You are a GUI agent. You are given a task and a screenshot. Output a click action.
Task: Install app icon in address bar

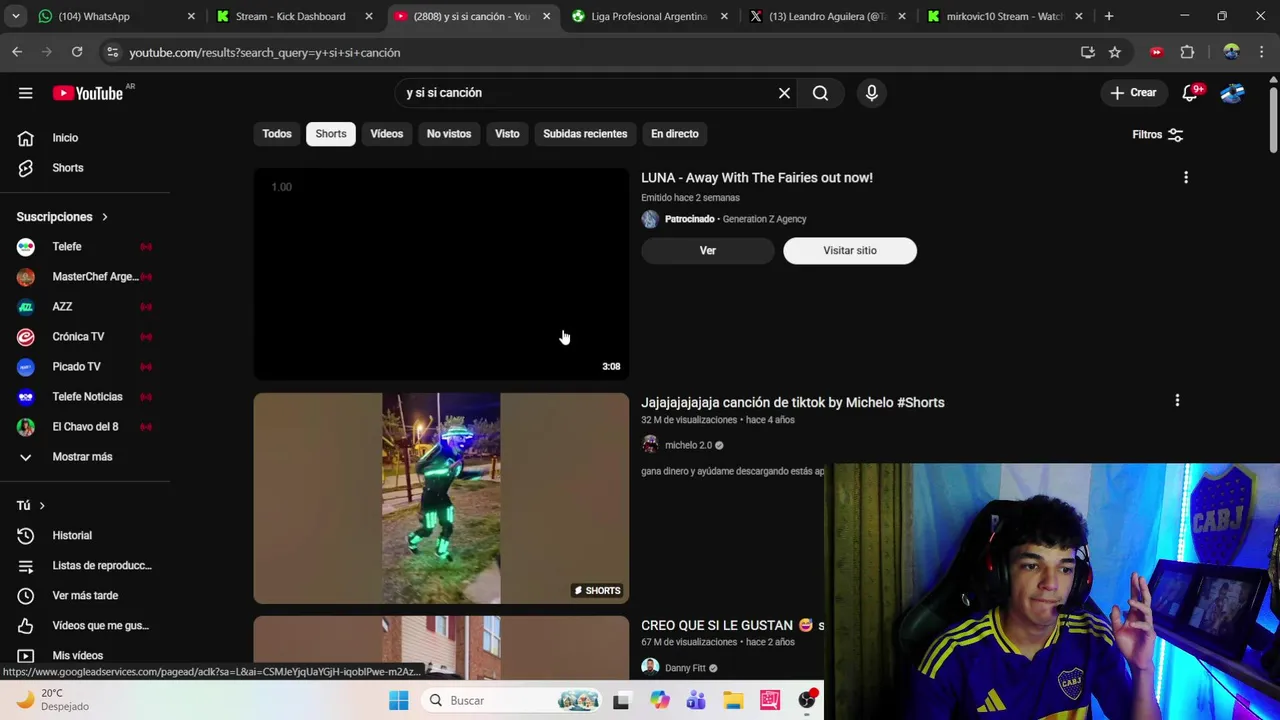pos(1088,52)
